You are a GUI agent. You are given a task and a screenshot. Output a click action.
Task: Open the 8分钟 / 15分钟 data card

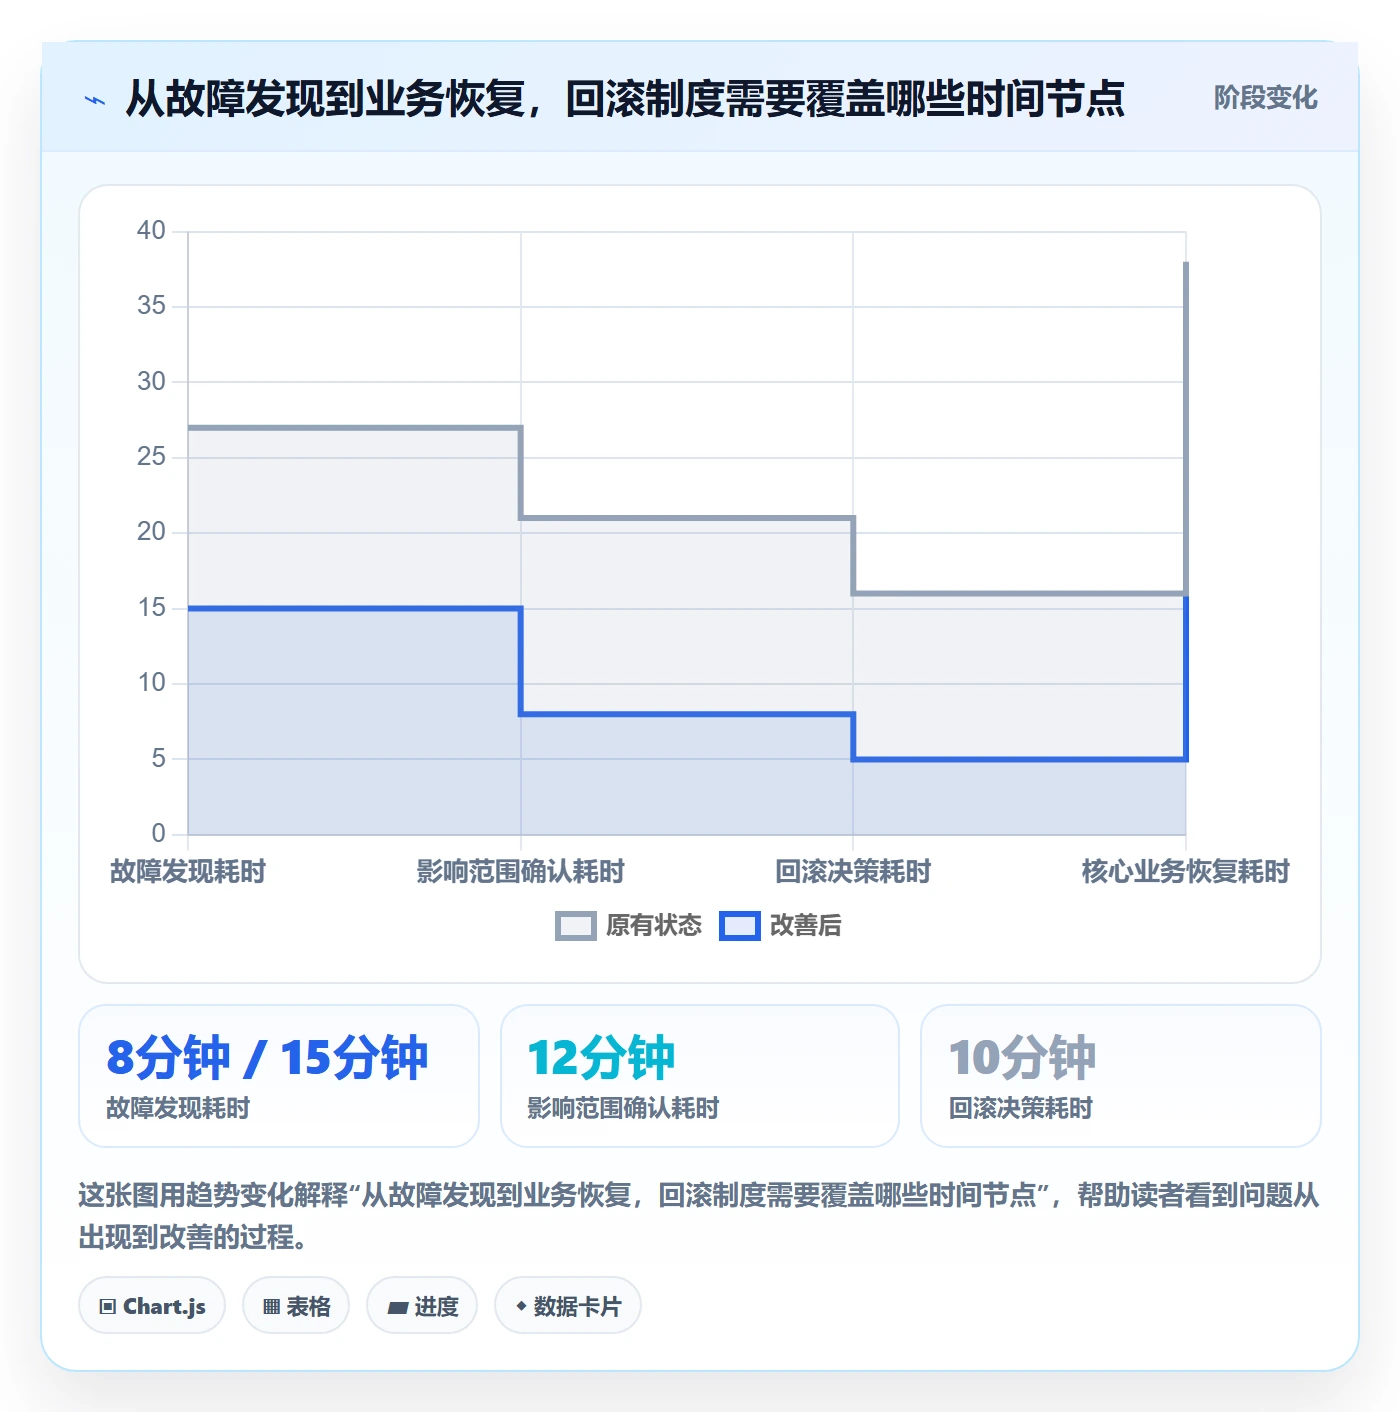point(279,1076)
